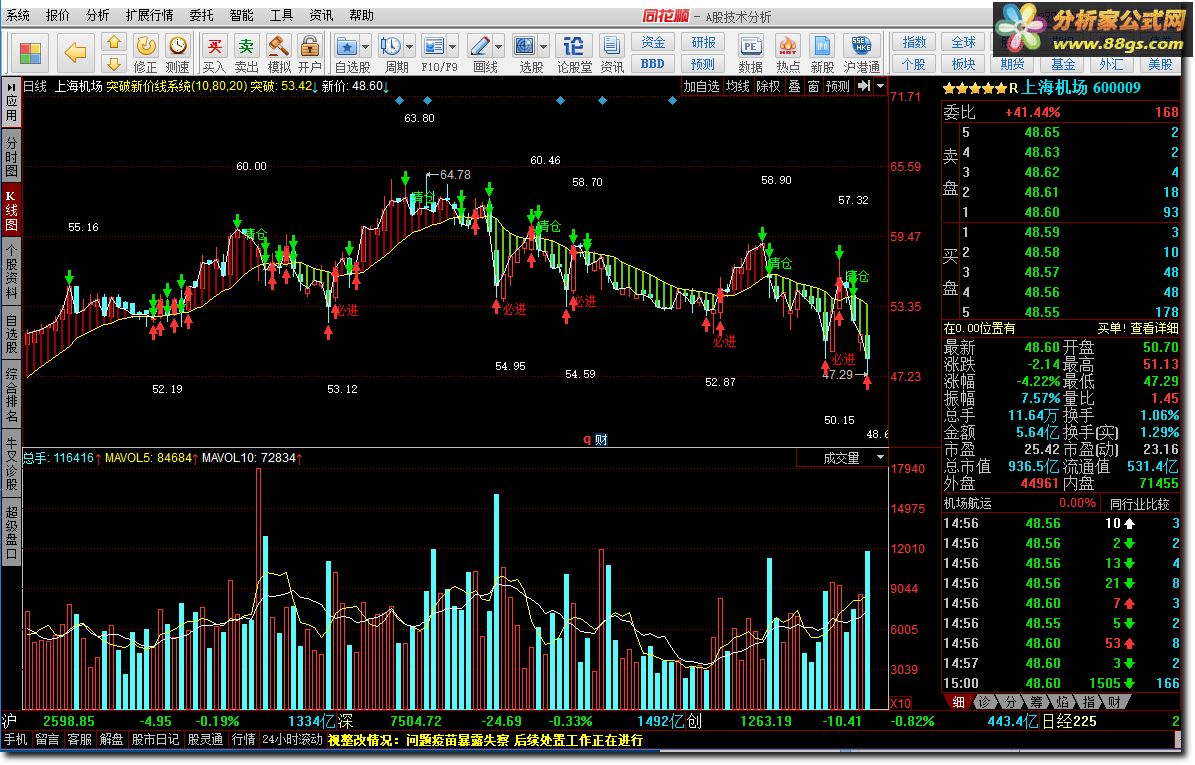Viewport: 1195px width, 765px height.
Task: Open the 模拟 gavel simulation icon
Action: pyautogui.click(x=278, y=46)
